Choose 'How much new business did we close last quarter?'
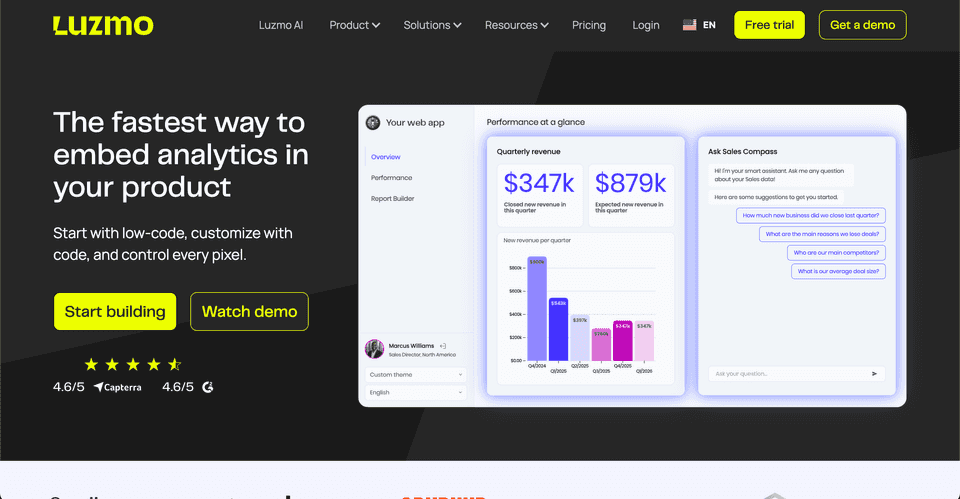The height and width of the screenshot is (499, 960). pyautogui.click(x=811, y=216)
